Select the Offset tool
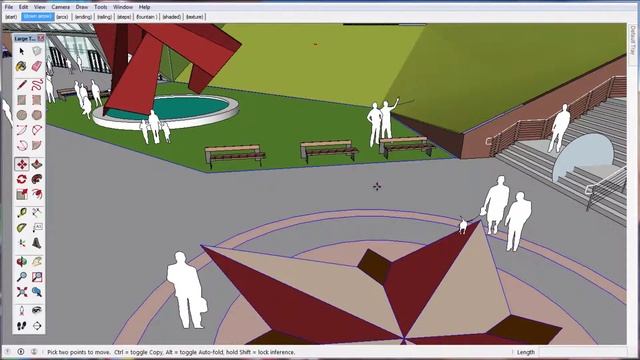 [x=37, y=194]
